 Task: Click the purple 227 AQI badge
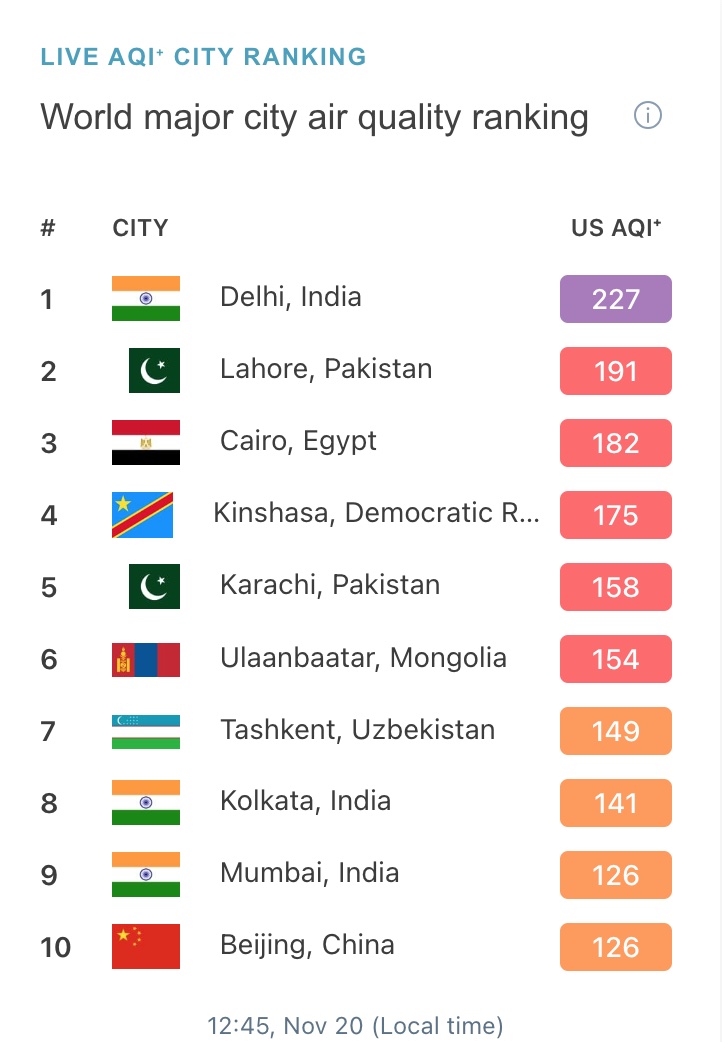[615, 299]
